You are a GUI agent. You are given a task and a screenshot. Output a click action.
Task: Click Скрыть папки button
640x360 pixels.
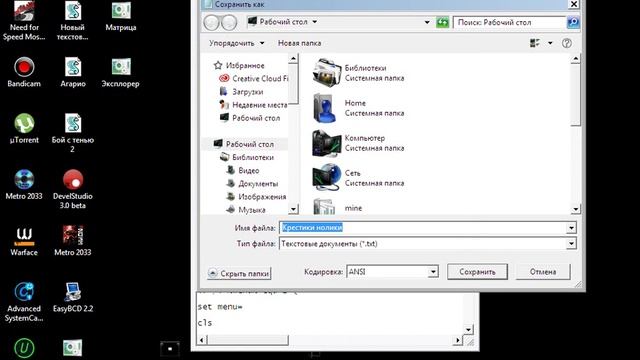(x=239, y=273)
